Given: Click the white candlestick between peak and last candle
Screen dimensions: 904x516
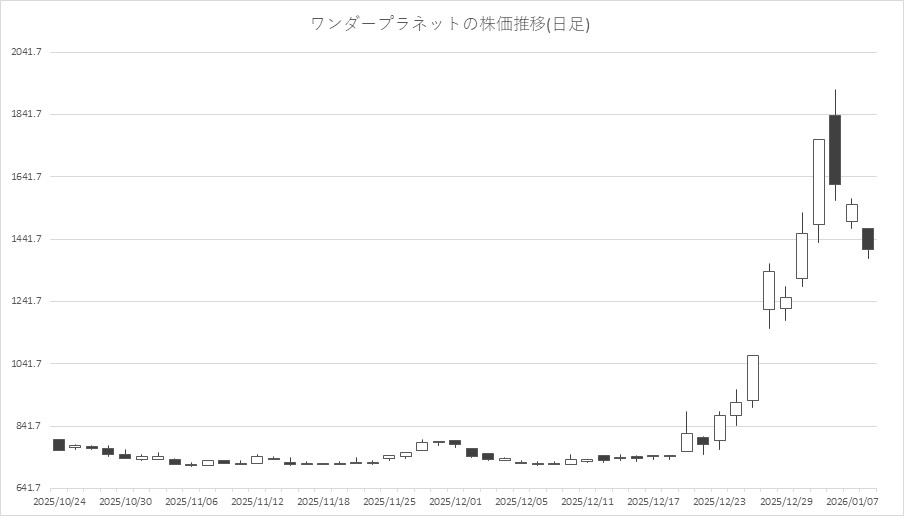Looking at the screenshot, I should [x=851, y=212].
